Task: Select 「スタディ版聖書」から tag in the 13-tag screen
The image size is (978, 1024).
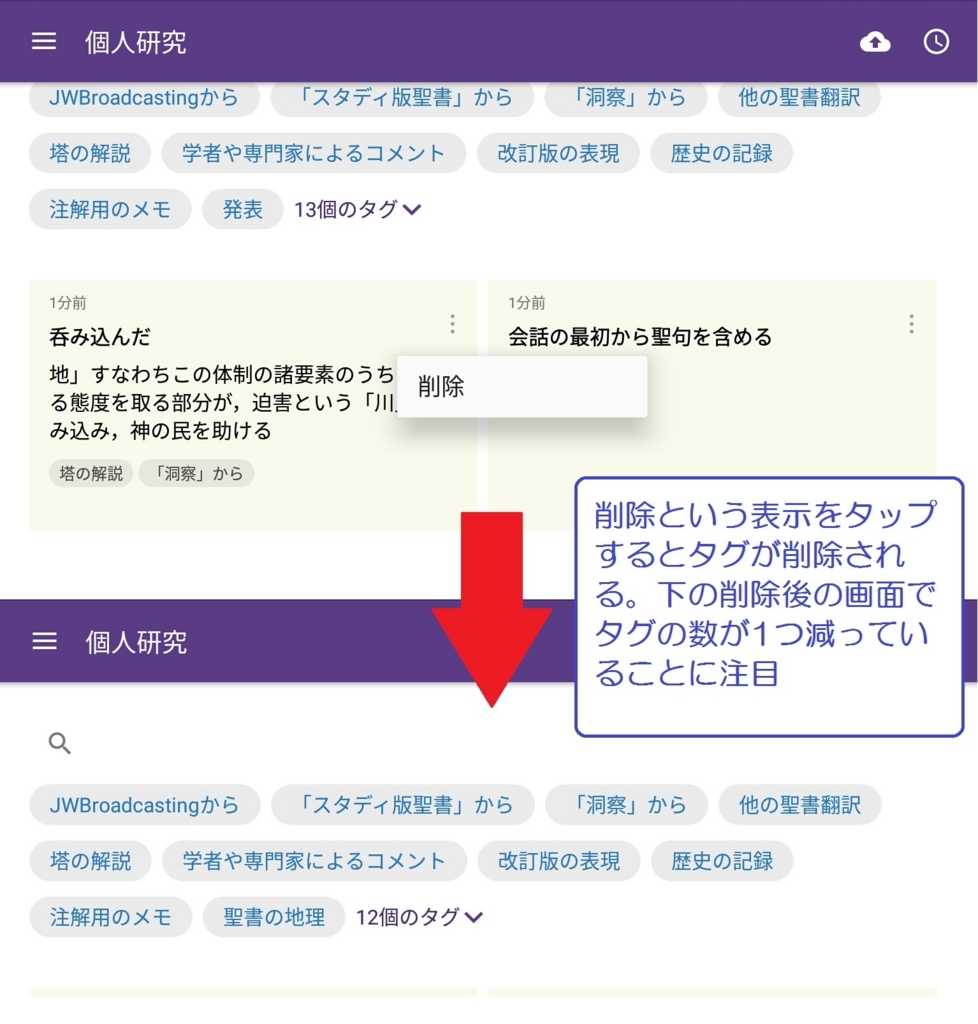Action: 402,98
